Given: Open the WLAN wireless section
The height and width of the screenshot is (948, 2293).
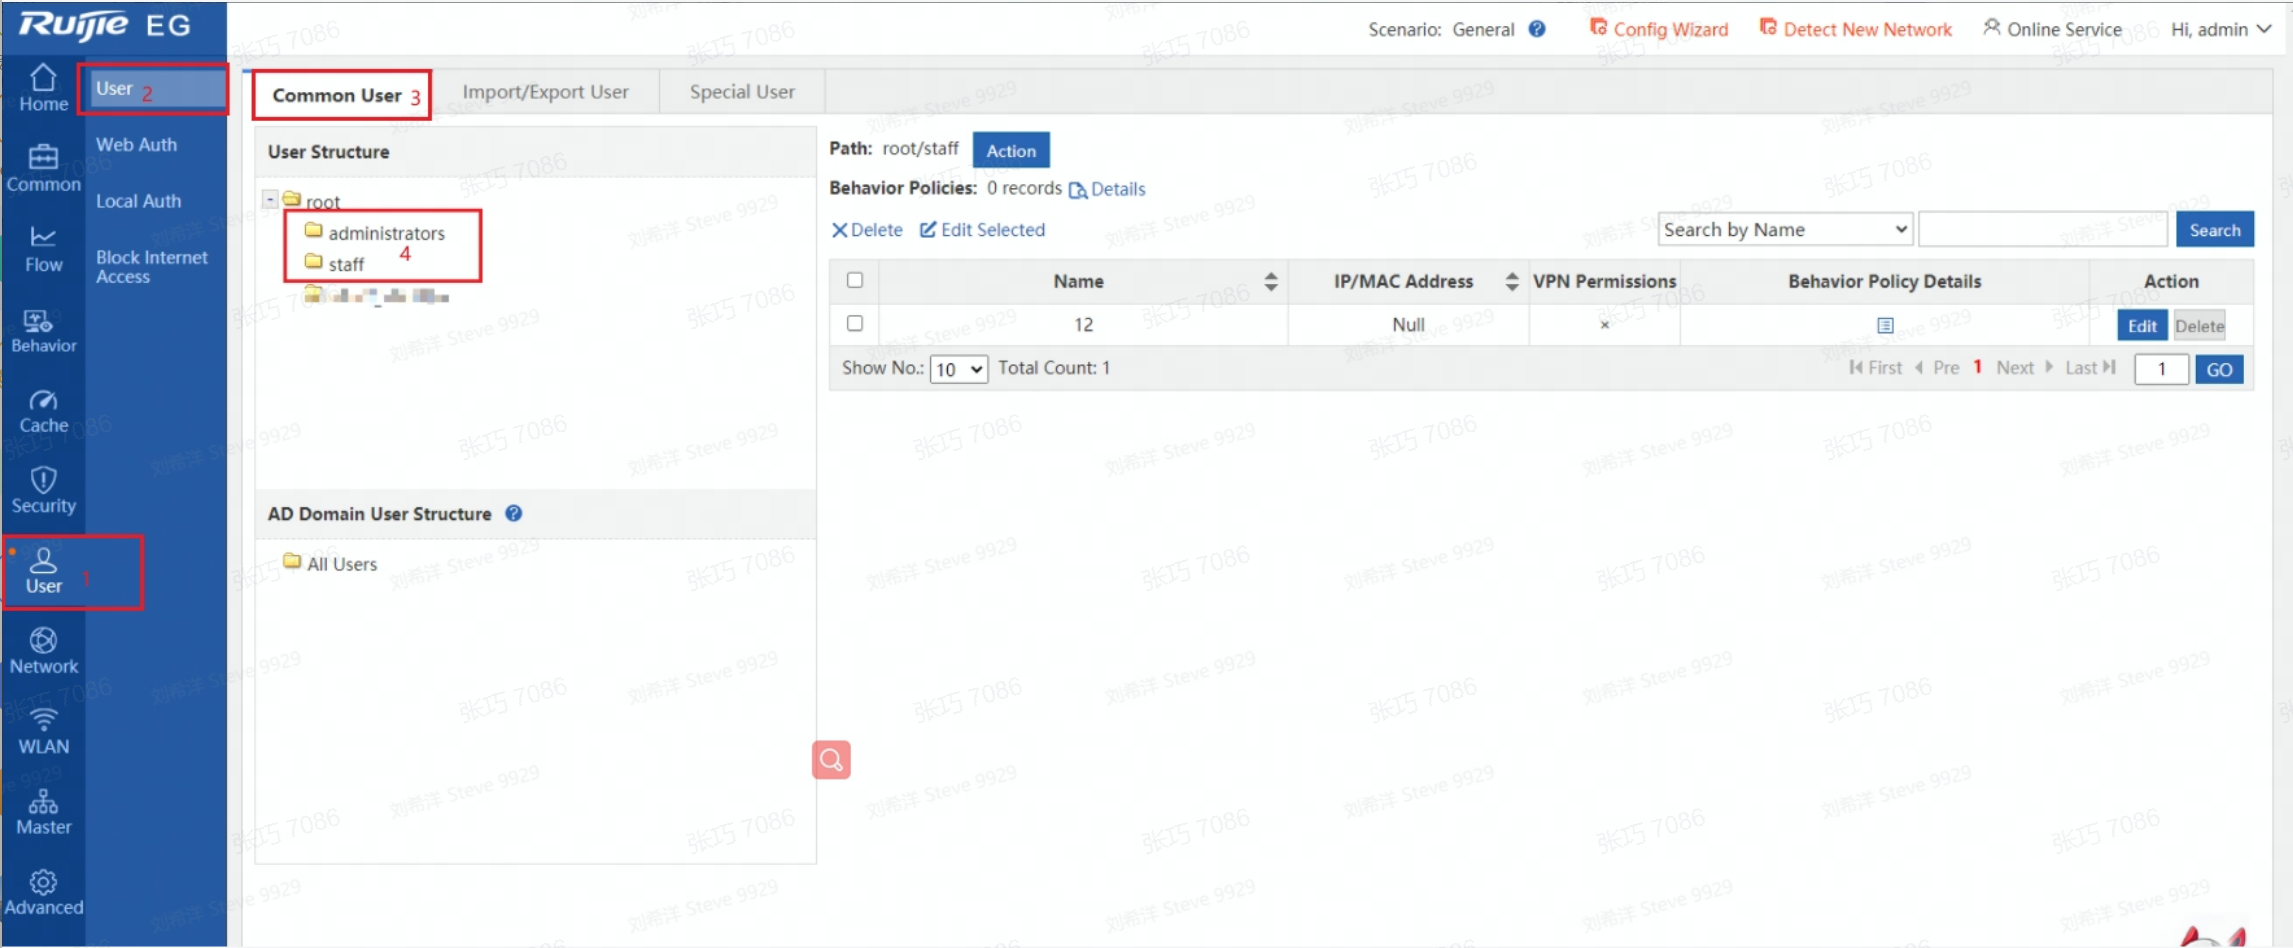Looking at the screenshot, I should point(43,732).
